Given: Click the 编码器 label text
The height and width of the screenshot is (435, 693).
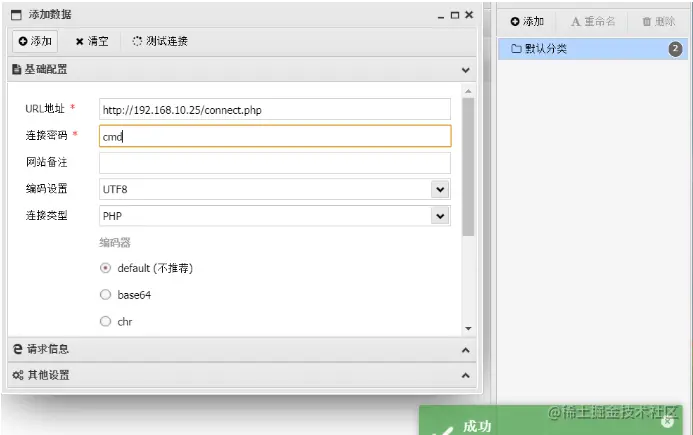Looking at the screenshot, I should (x=115, y=242).
